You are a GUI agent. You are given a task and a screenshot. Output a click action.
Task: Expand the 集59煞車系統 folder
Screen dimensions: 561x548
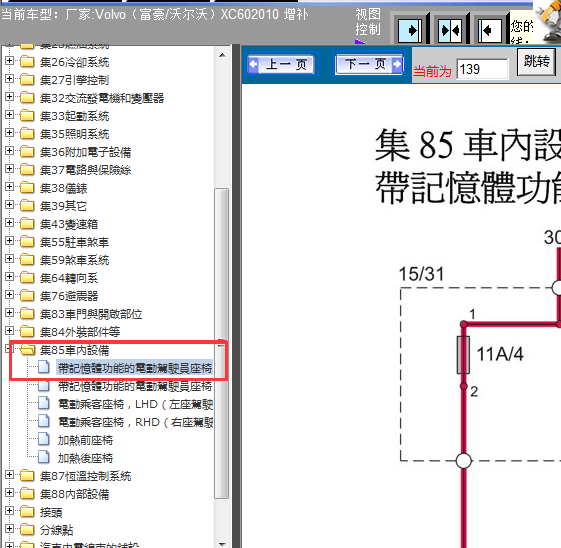(x=9, y=259)
